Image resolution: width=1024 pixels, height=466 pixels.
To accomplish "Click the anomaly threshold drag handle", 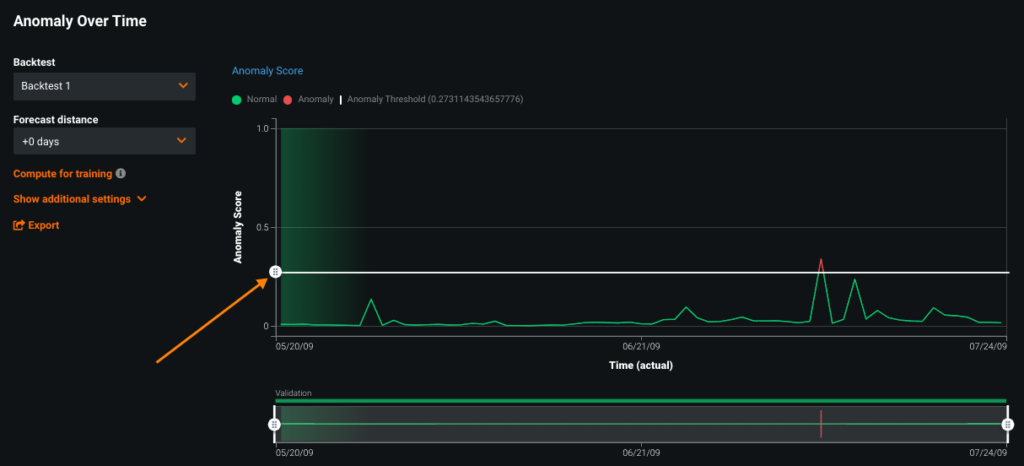I will tap(276, 272).
